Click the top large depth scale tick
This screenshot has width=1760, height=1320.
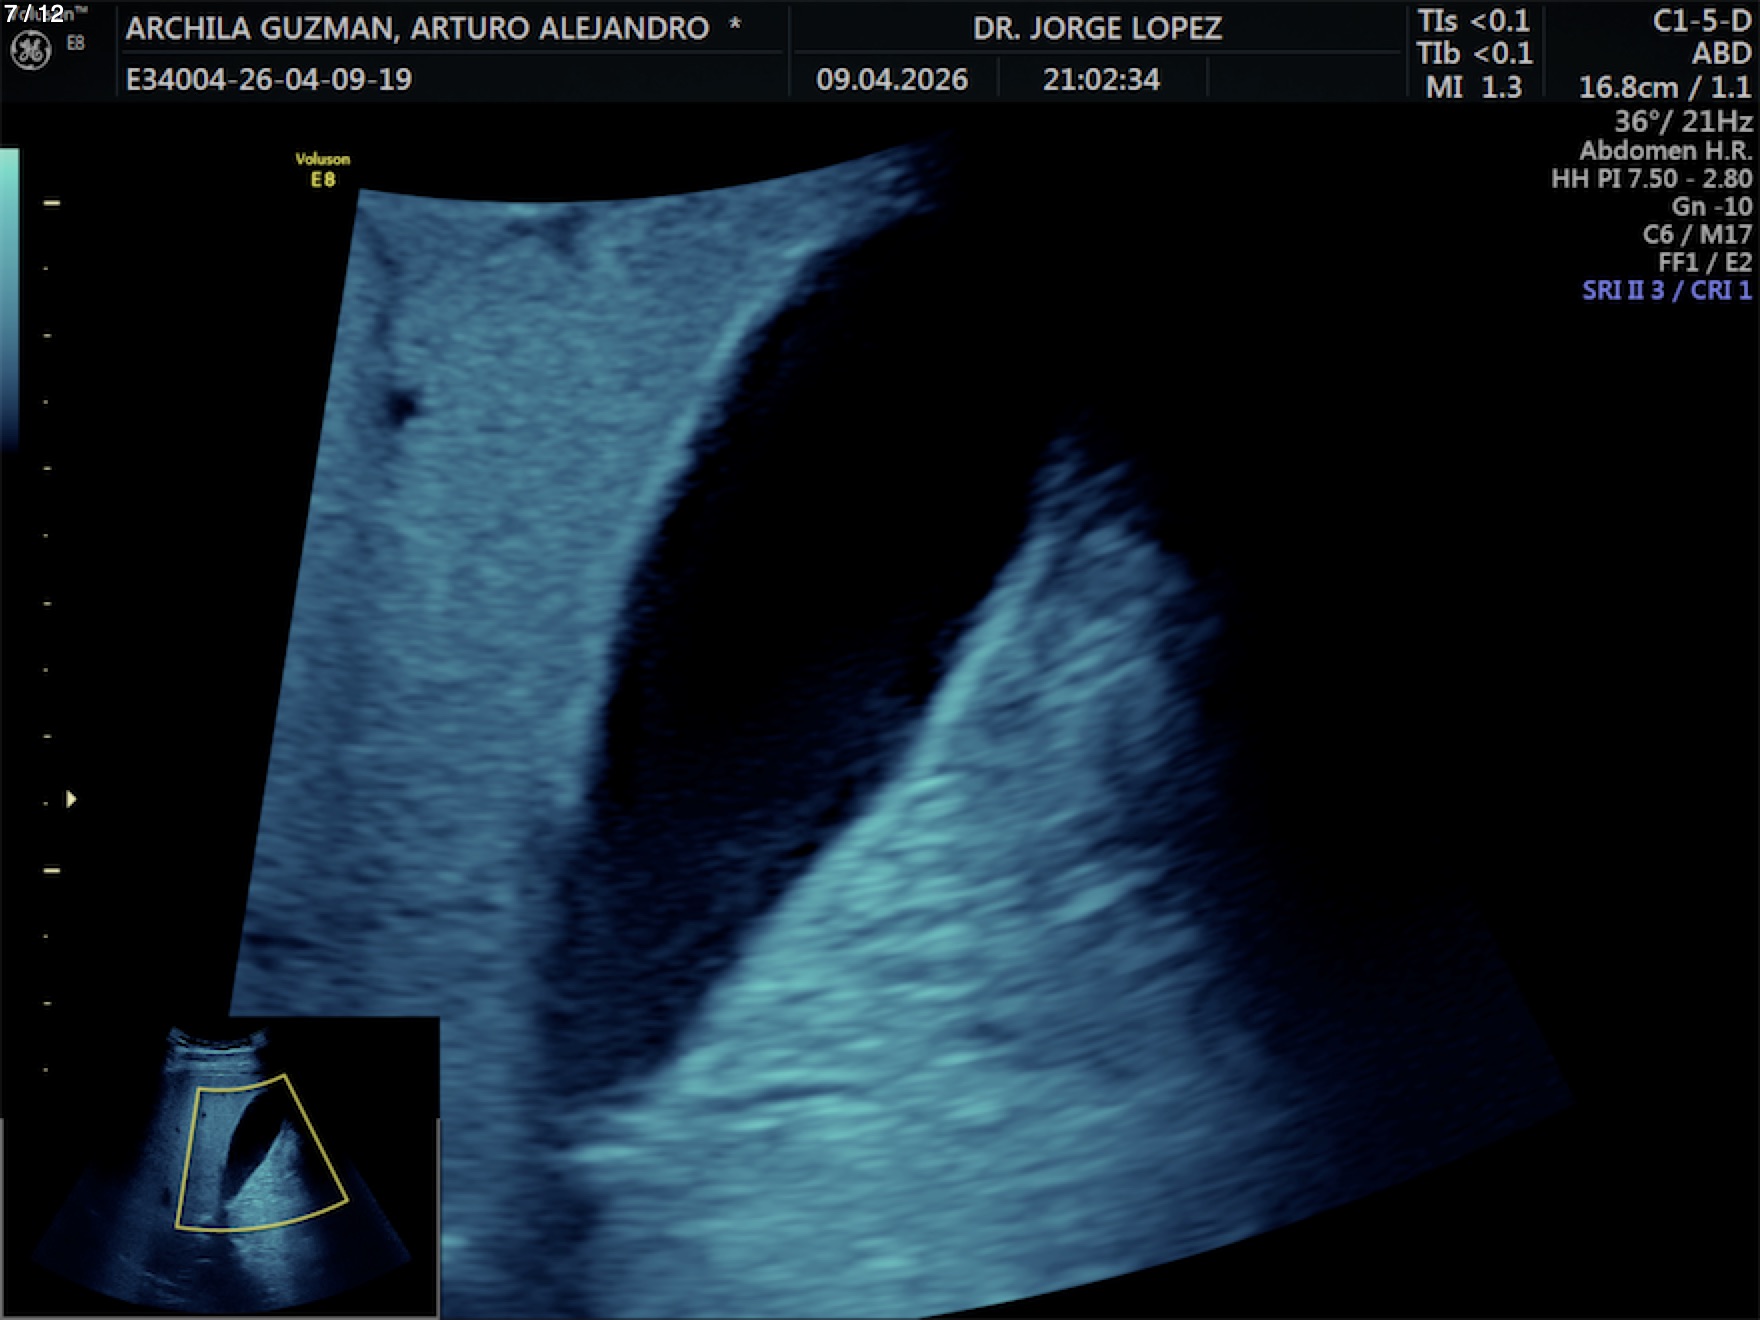52,203
